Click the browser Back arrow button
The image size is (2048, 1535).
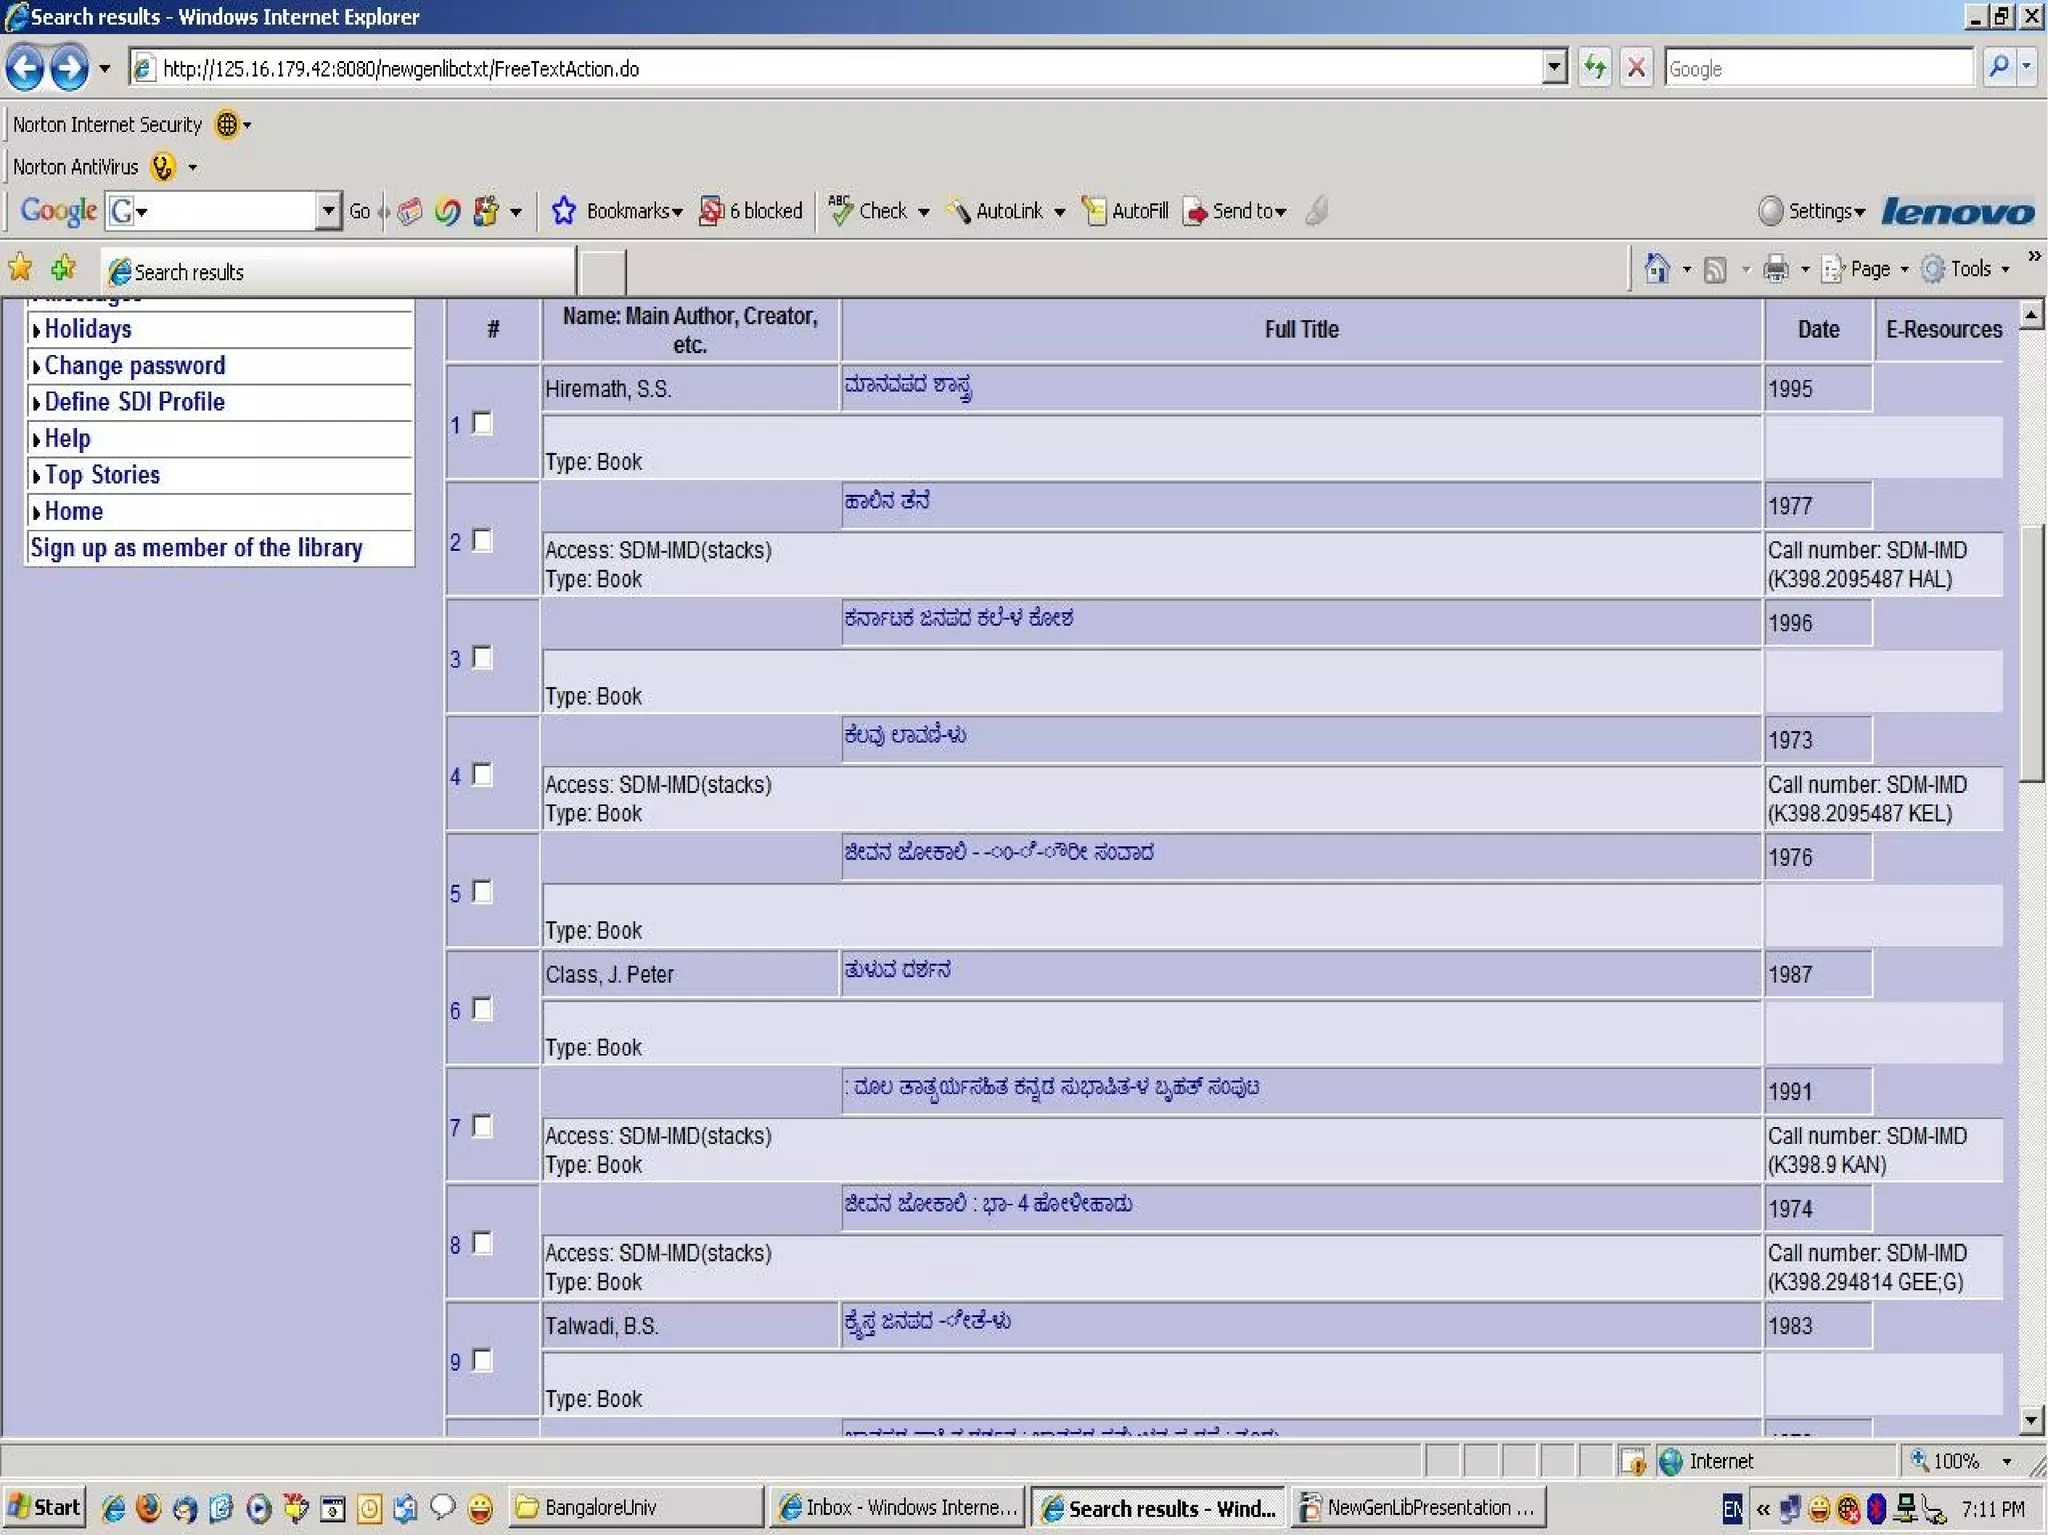point(25,68)
